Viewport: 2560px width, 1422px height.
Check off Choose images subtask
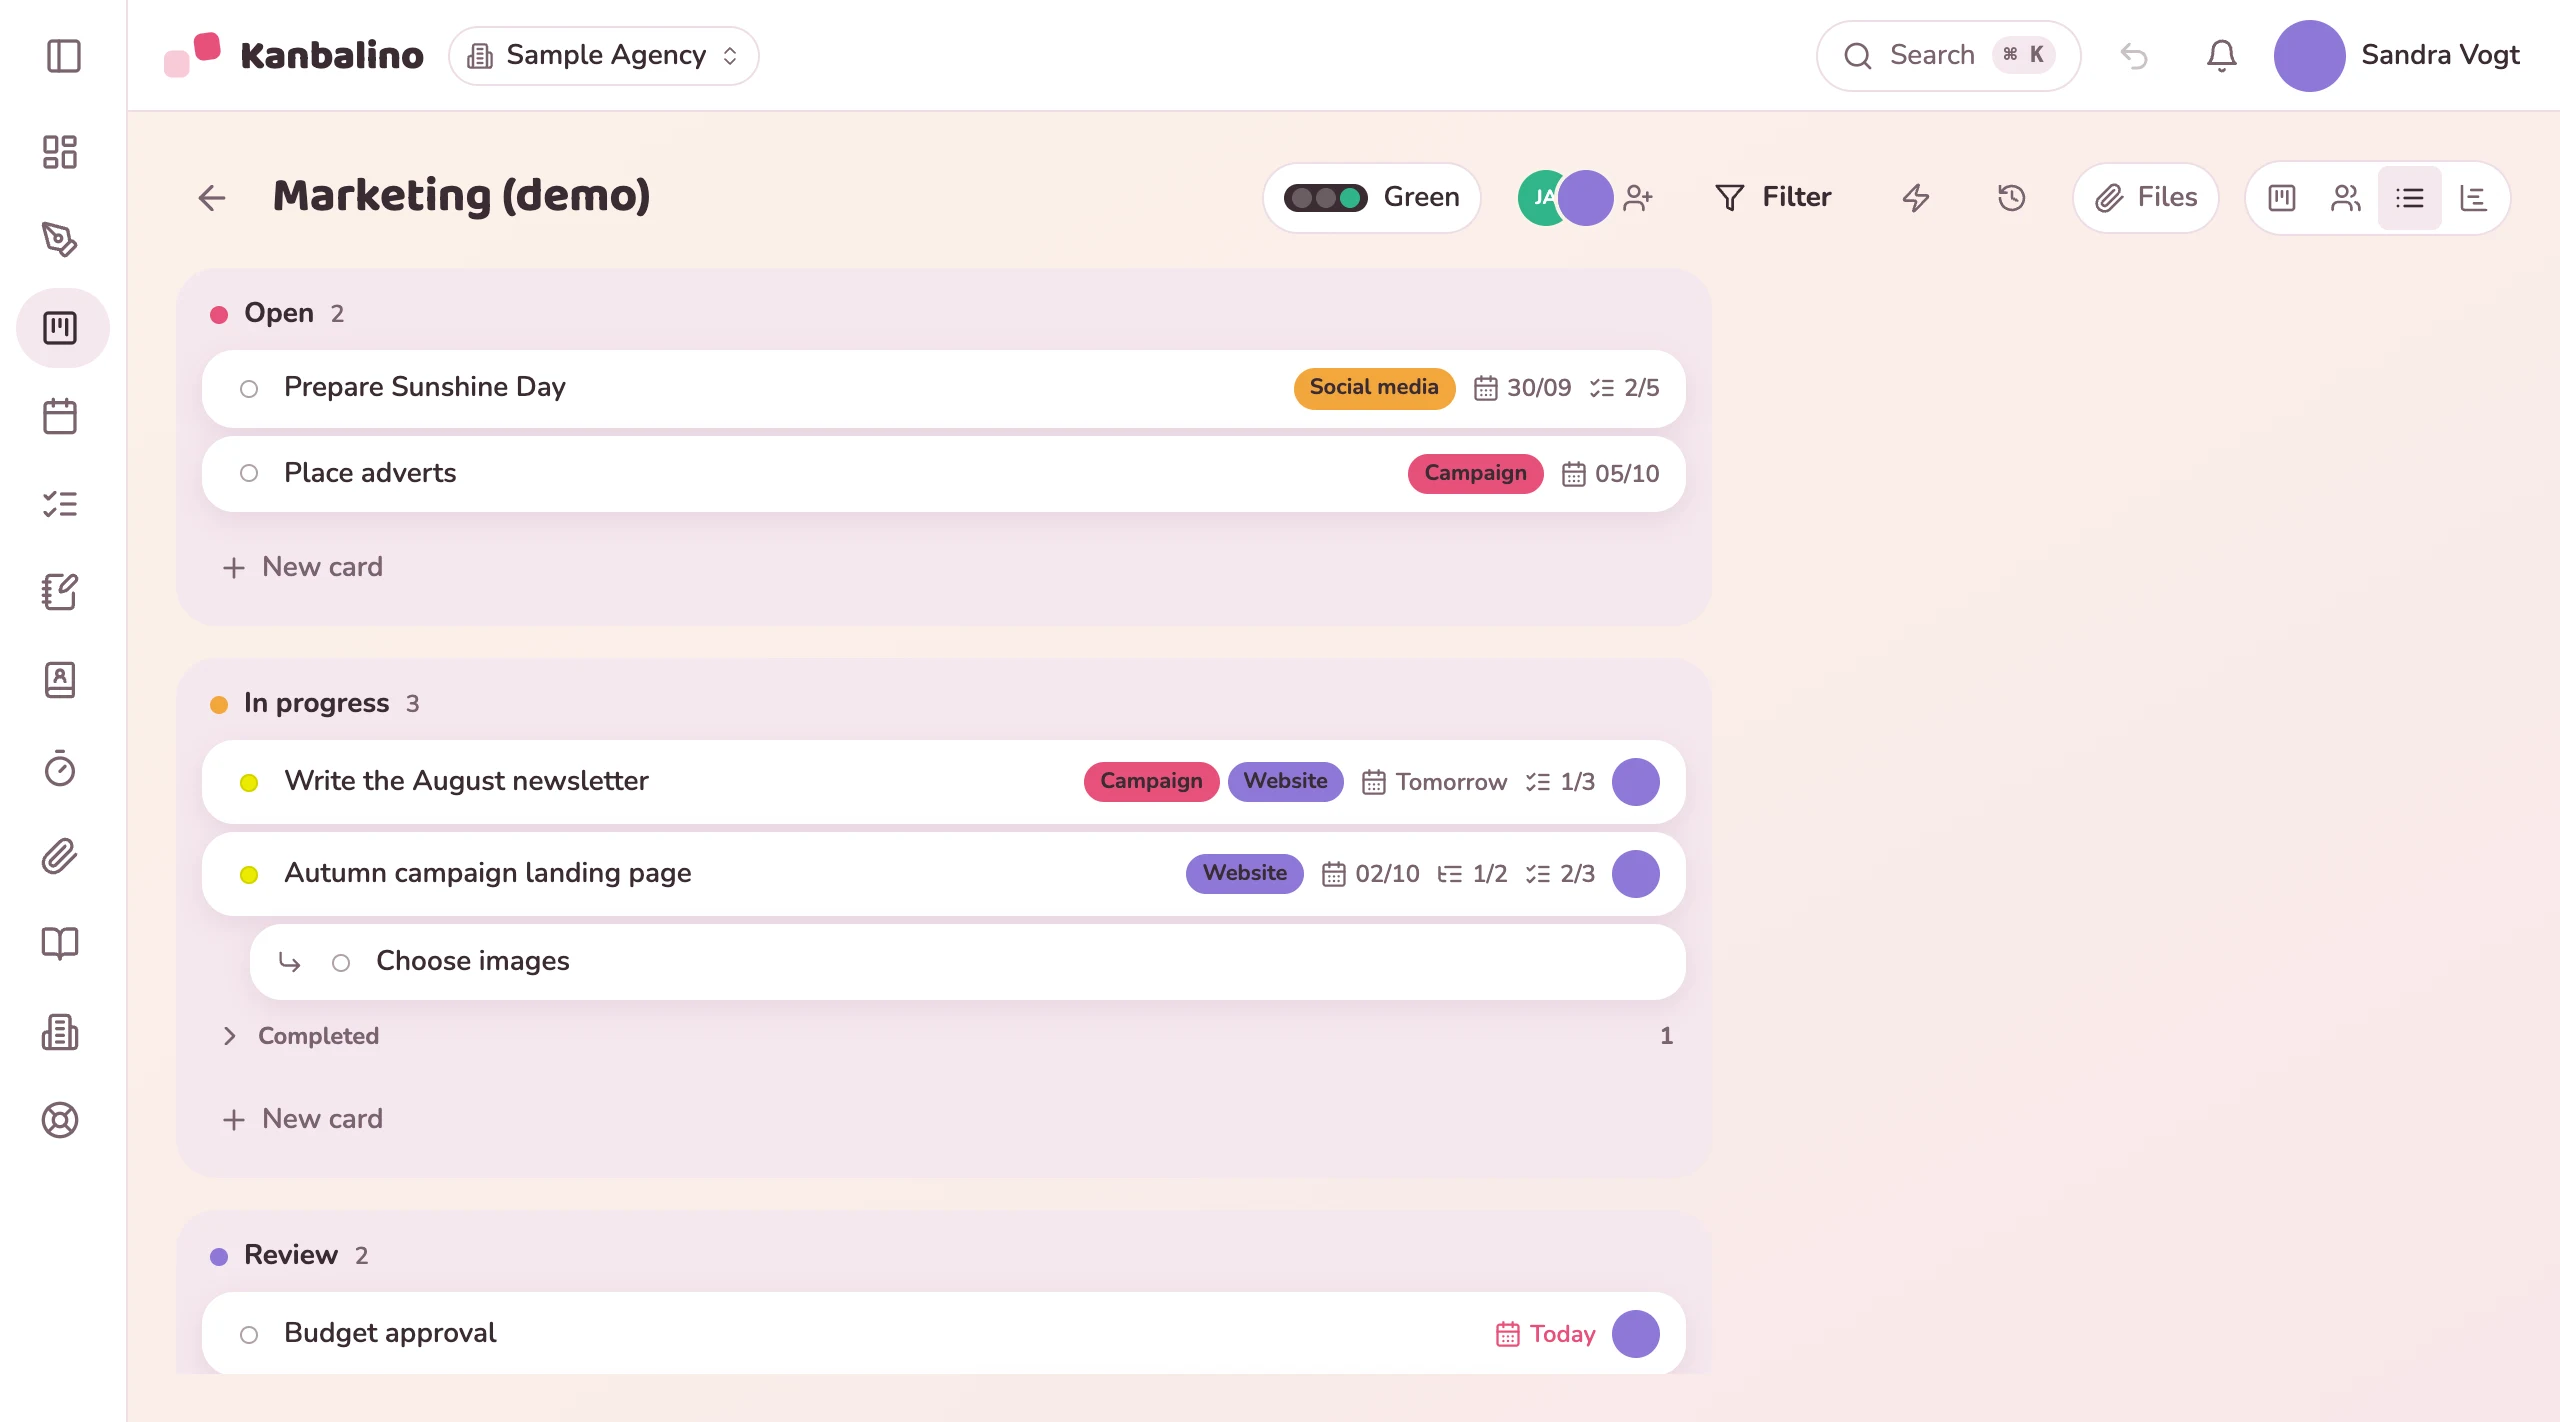[341, 963]
